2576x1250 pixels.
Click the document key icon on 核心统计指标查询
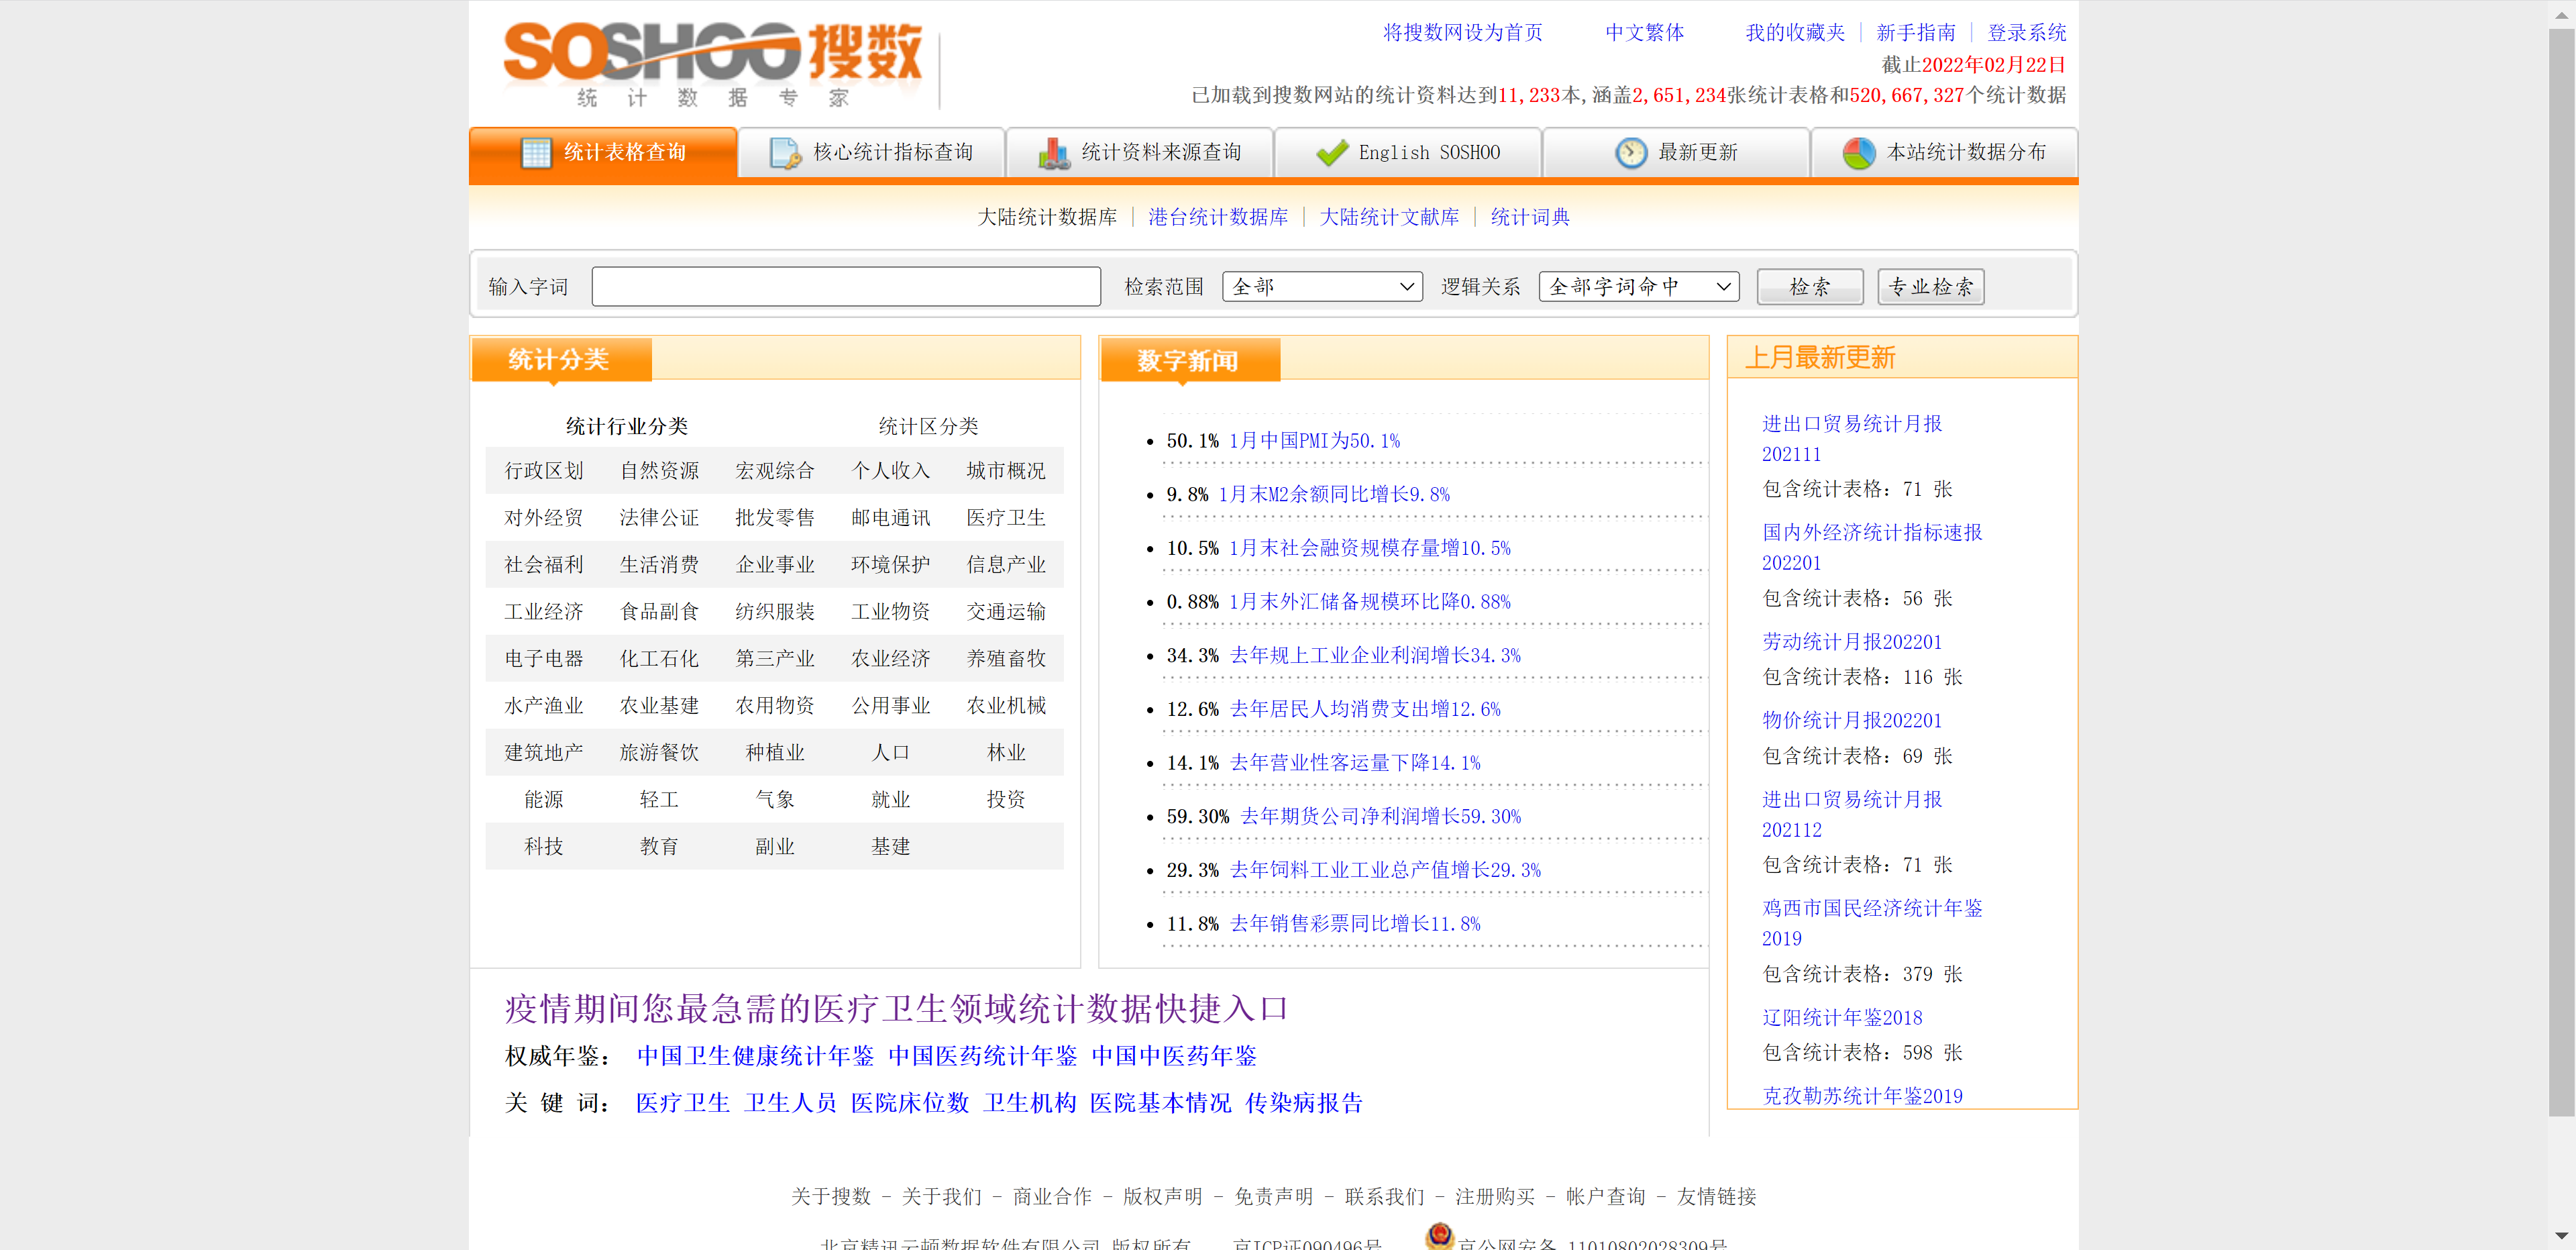[x=785, y=152]
